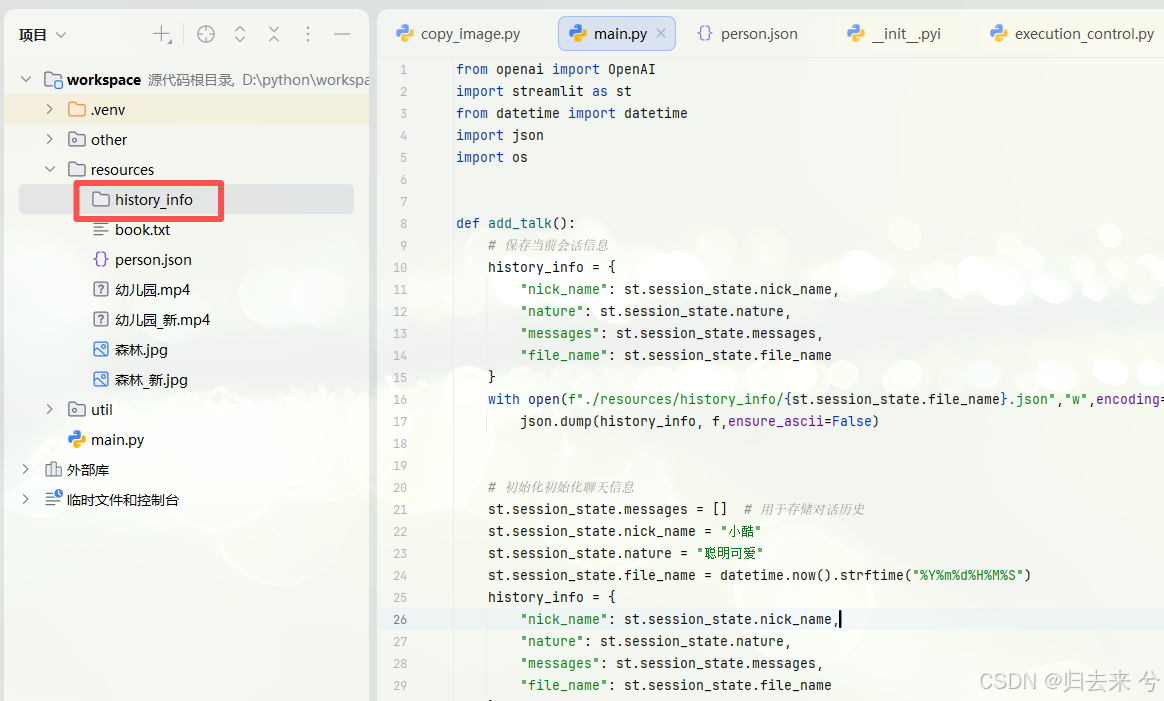Click 'st.session_state.messages = []' line

pos(607,509)
